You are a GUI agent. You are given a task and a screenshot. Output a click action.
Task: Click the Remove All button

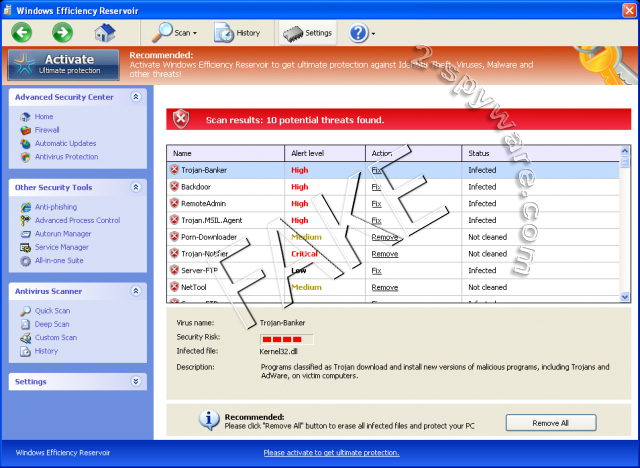[551, 423]
